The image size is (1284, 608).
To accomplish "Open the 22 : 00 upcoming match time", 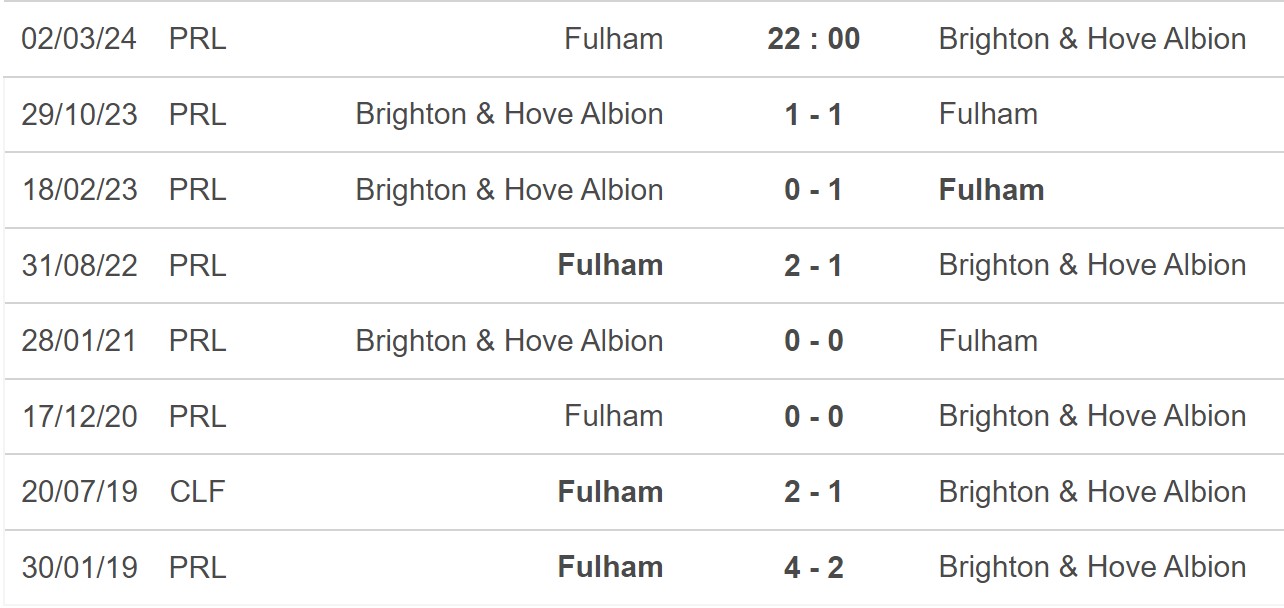I will pyautogui.click(x=814, y=39).
